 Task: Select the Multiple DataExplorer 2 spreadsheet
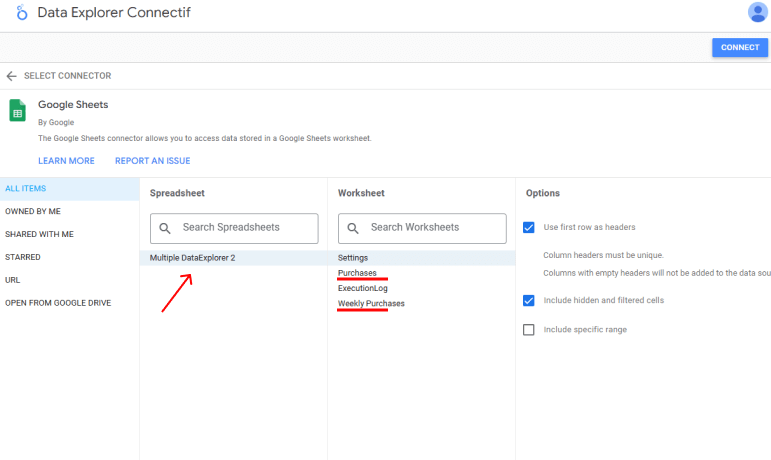(x=193, y=258)
